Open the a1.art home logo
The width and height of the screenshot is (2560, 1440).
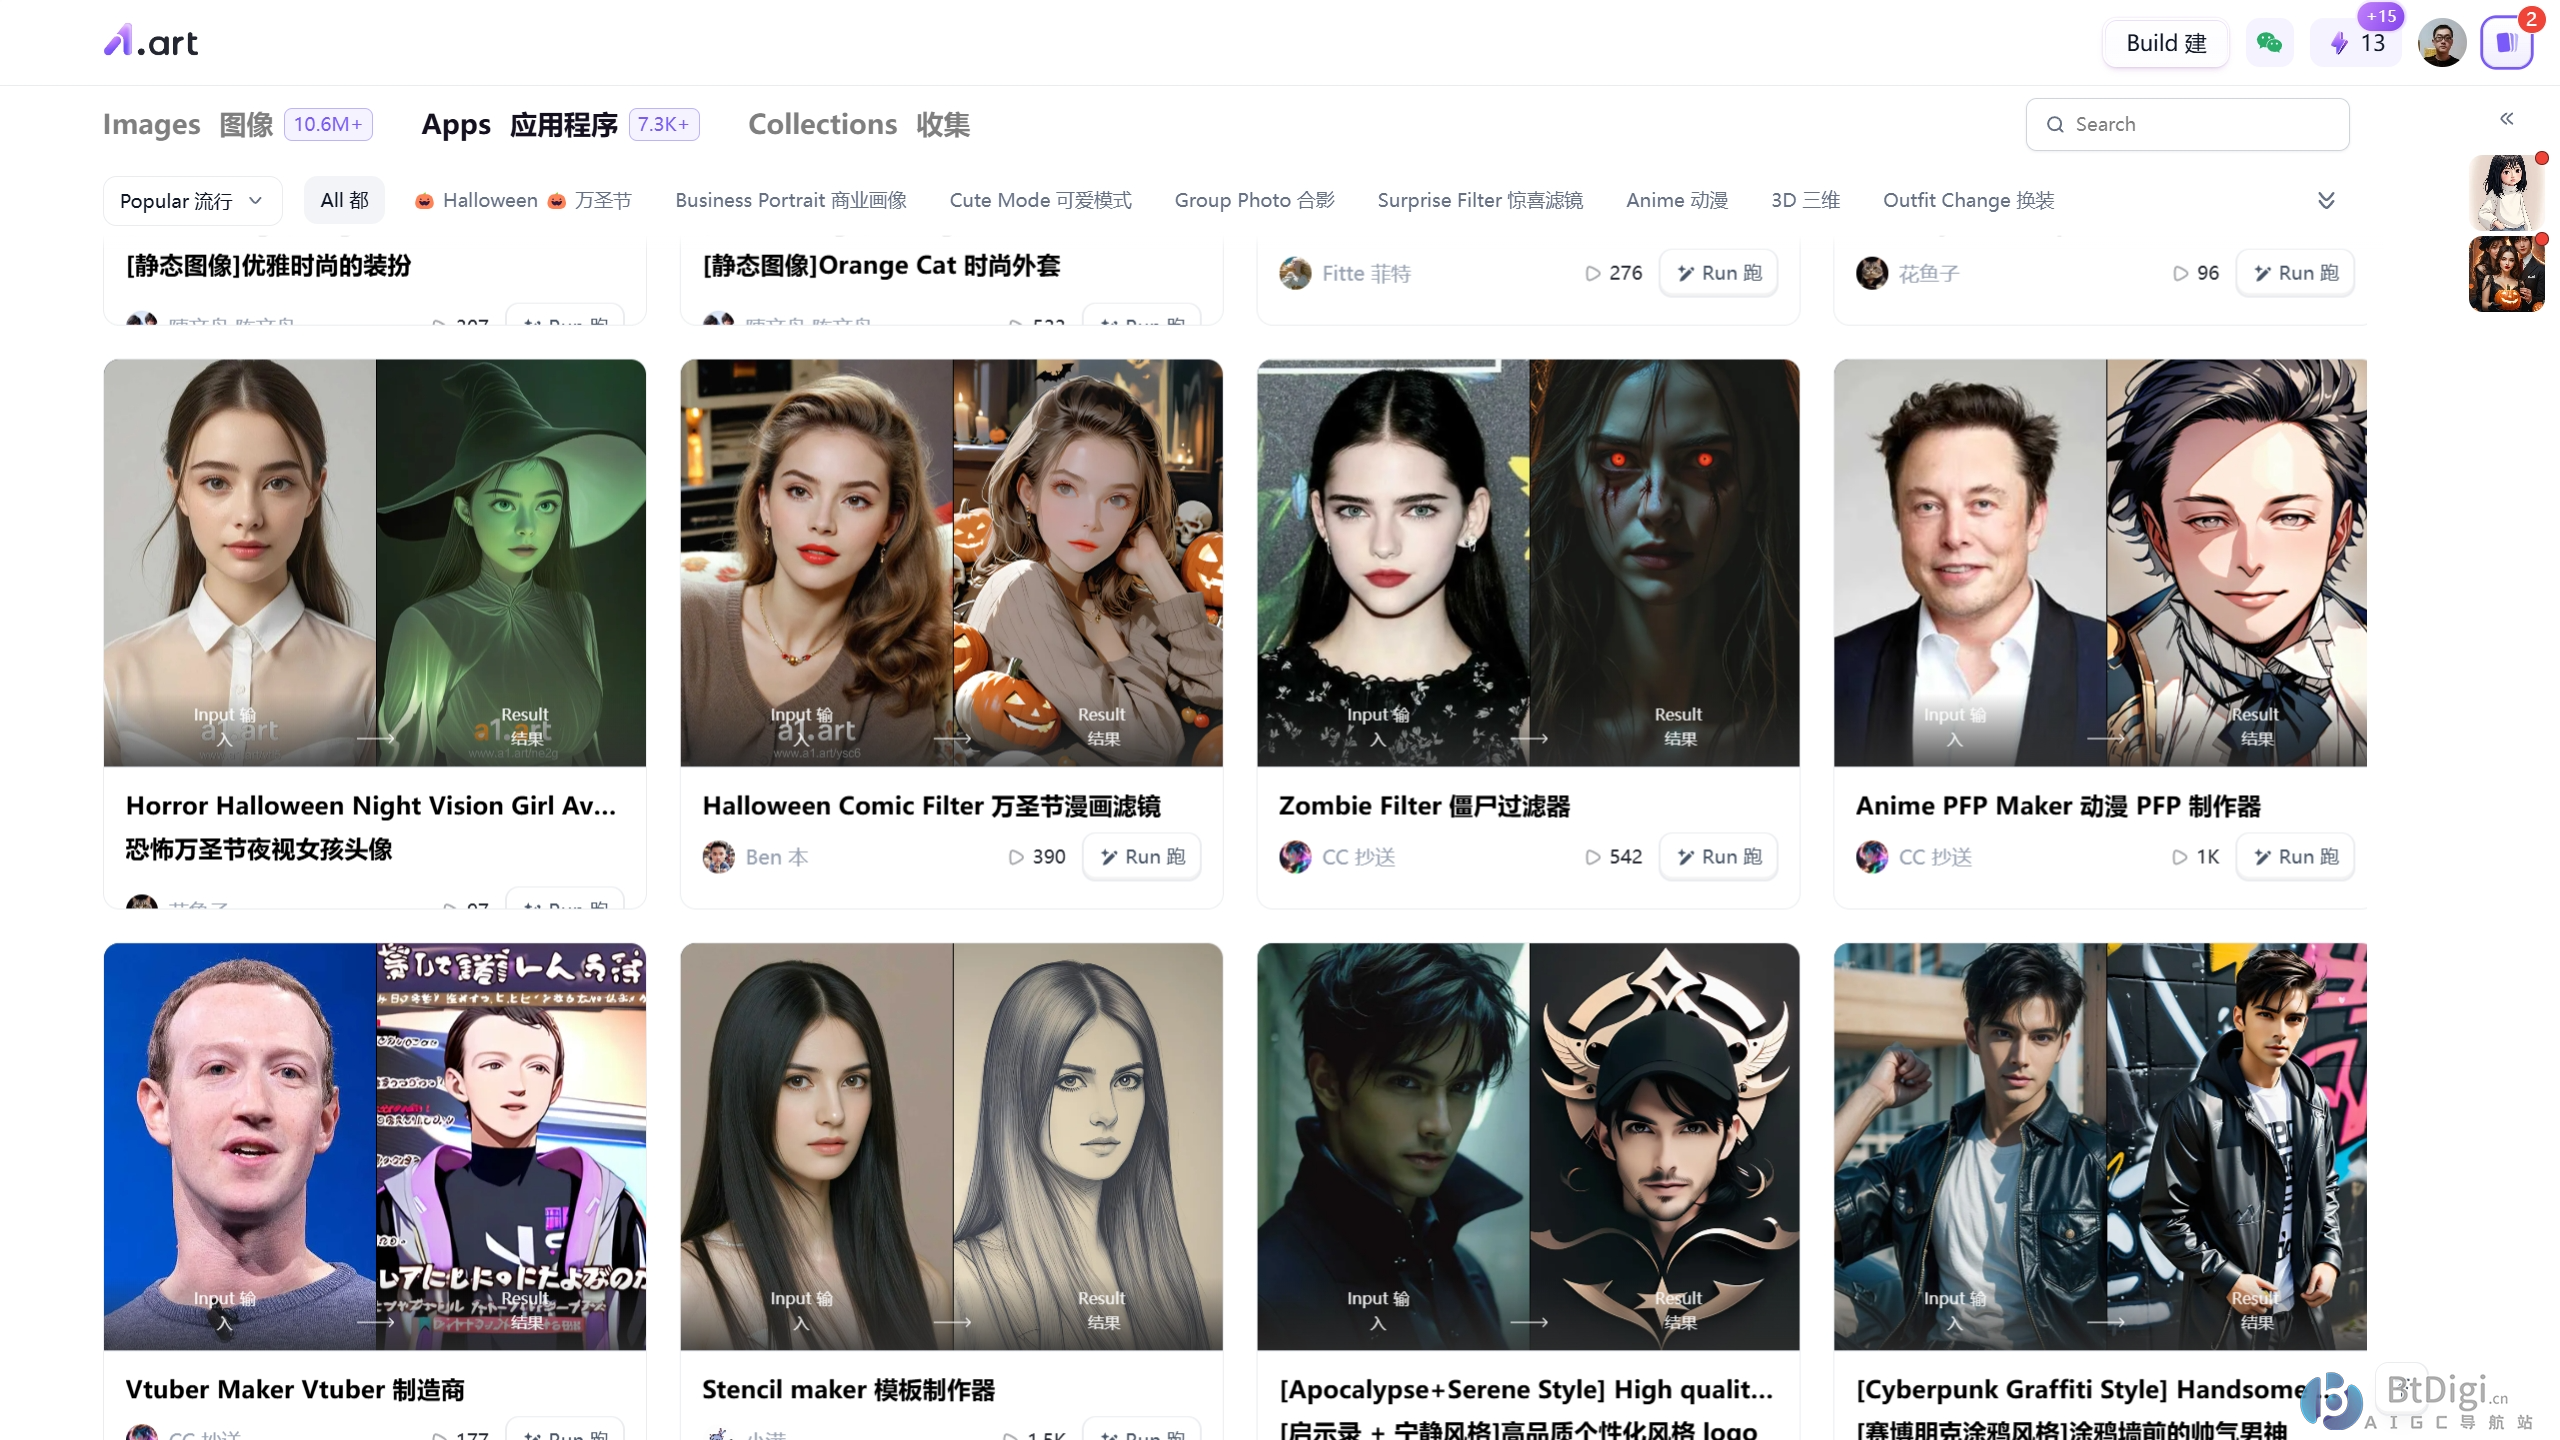151,42
